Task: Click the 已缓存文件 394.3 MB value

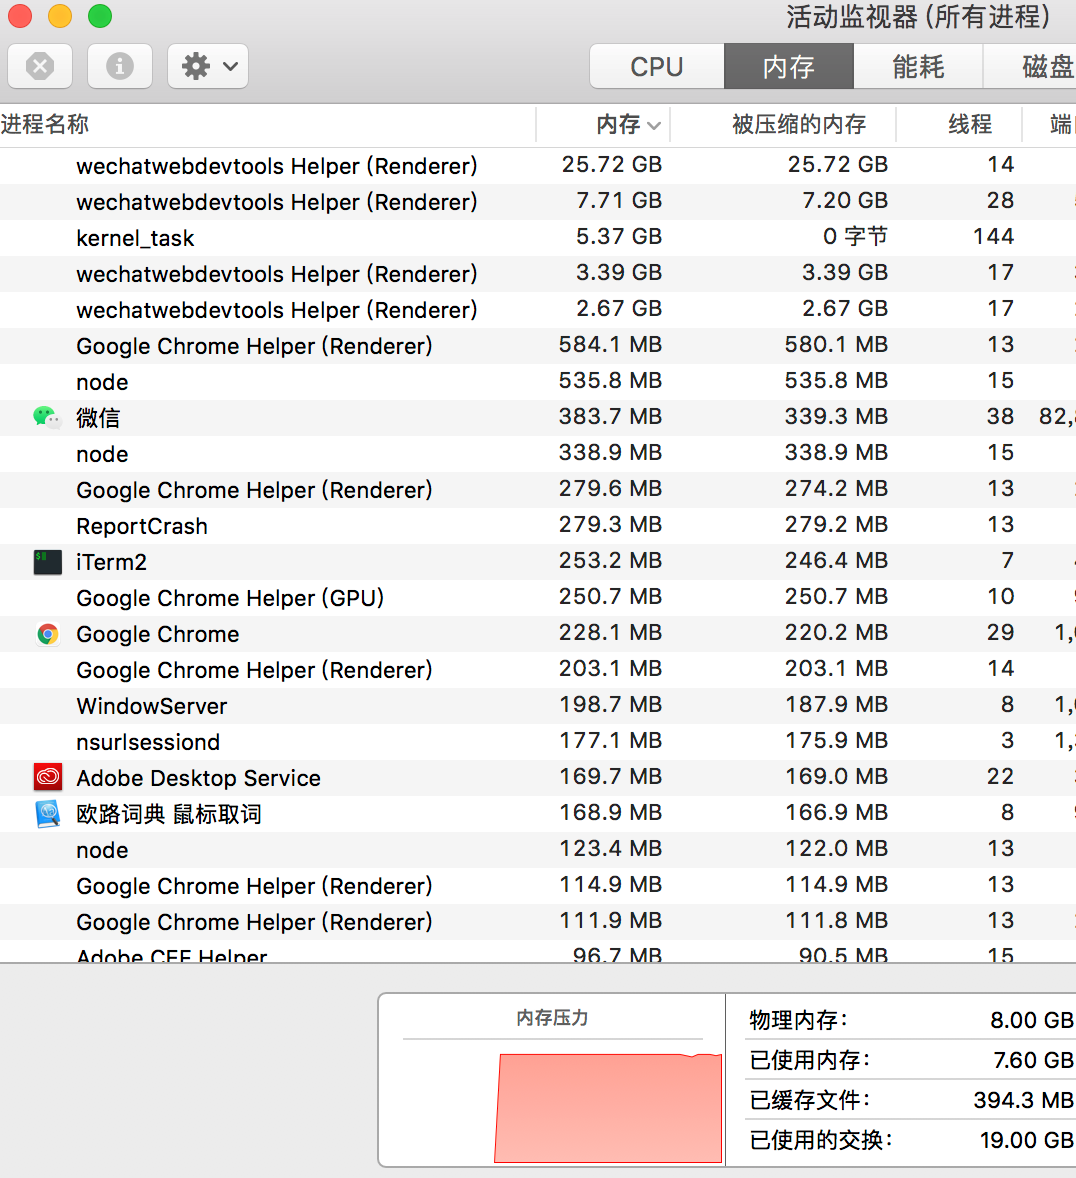Action: 1023,1100
